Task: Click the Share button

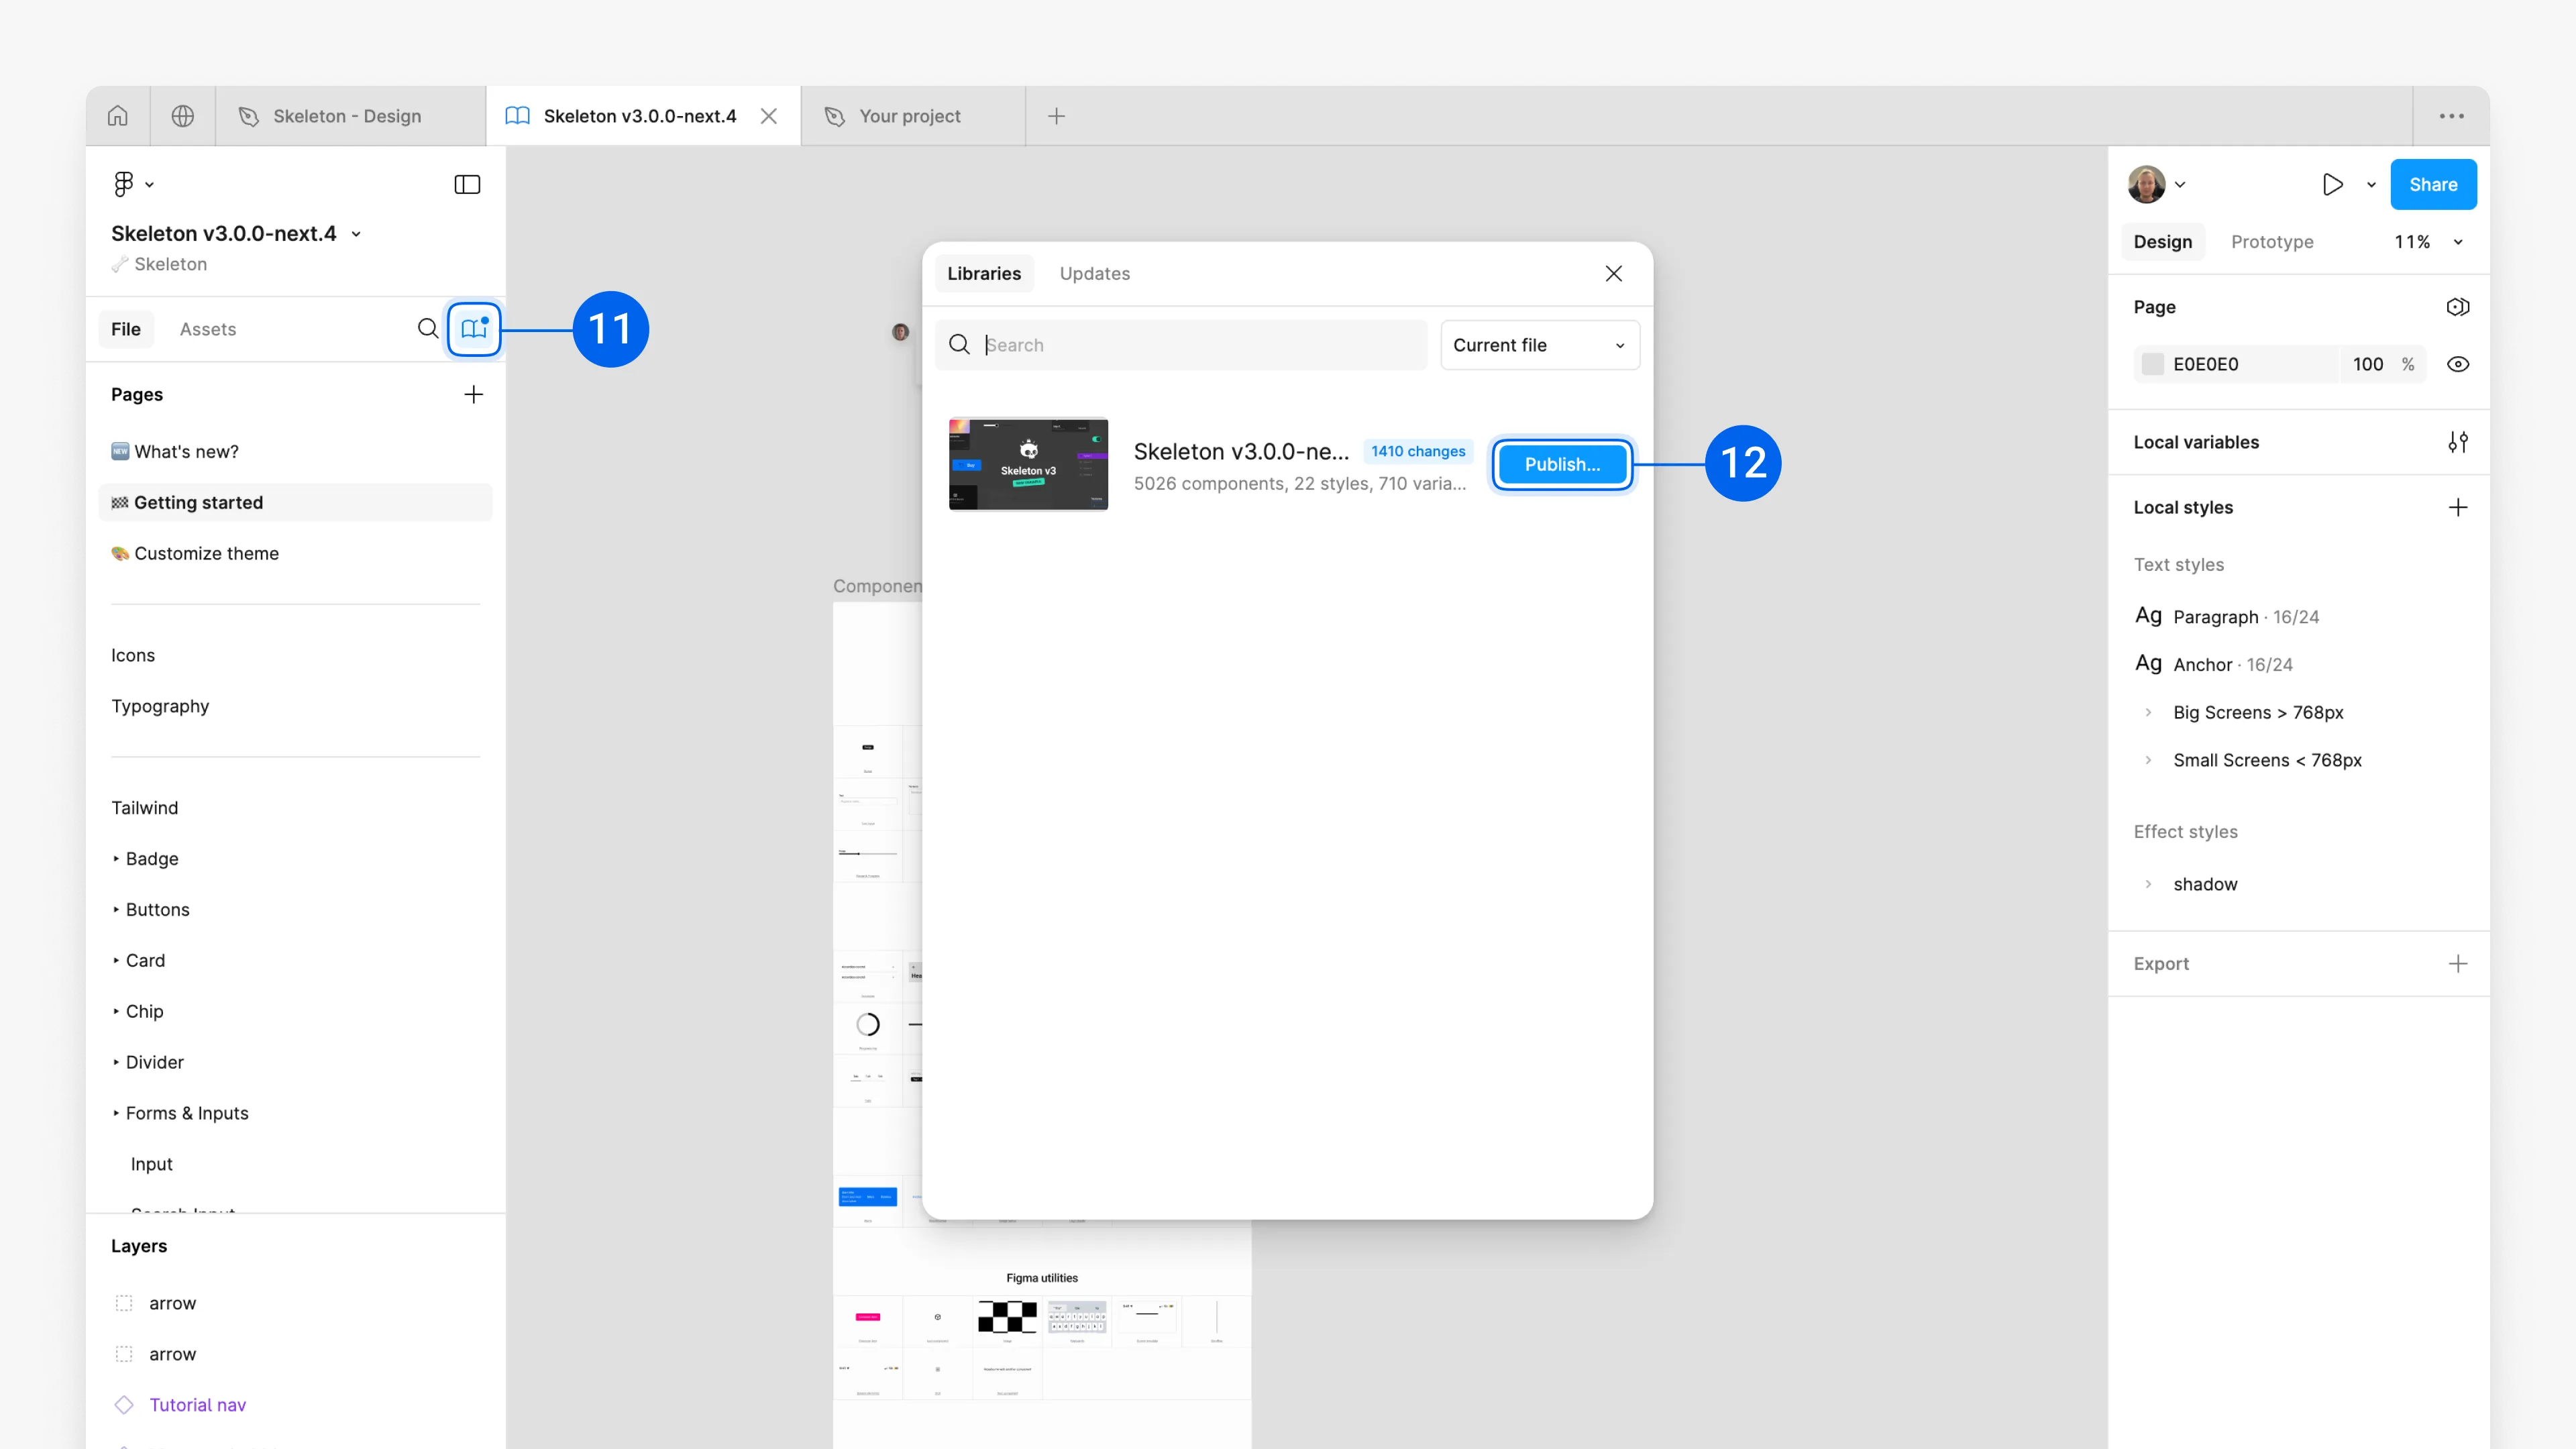Action: click(2433, 184)
